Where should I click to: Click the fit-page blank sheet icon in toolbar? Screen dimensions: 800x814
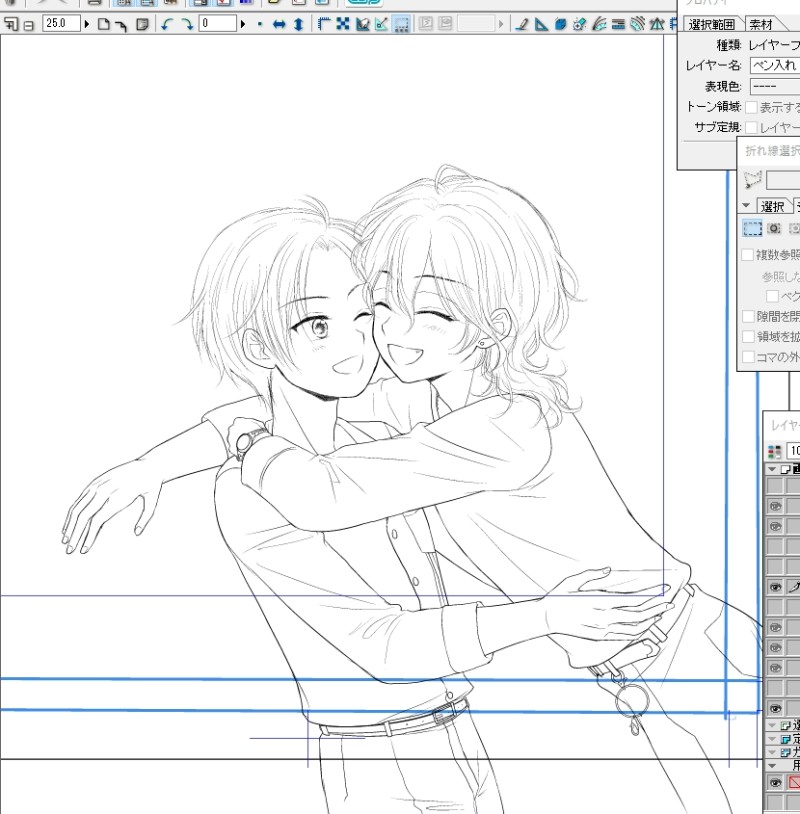click(104, 24)
